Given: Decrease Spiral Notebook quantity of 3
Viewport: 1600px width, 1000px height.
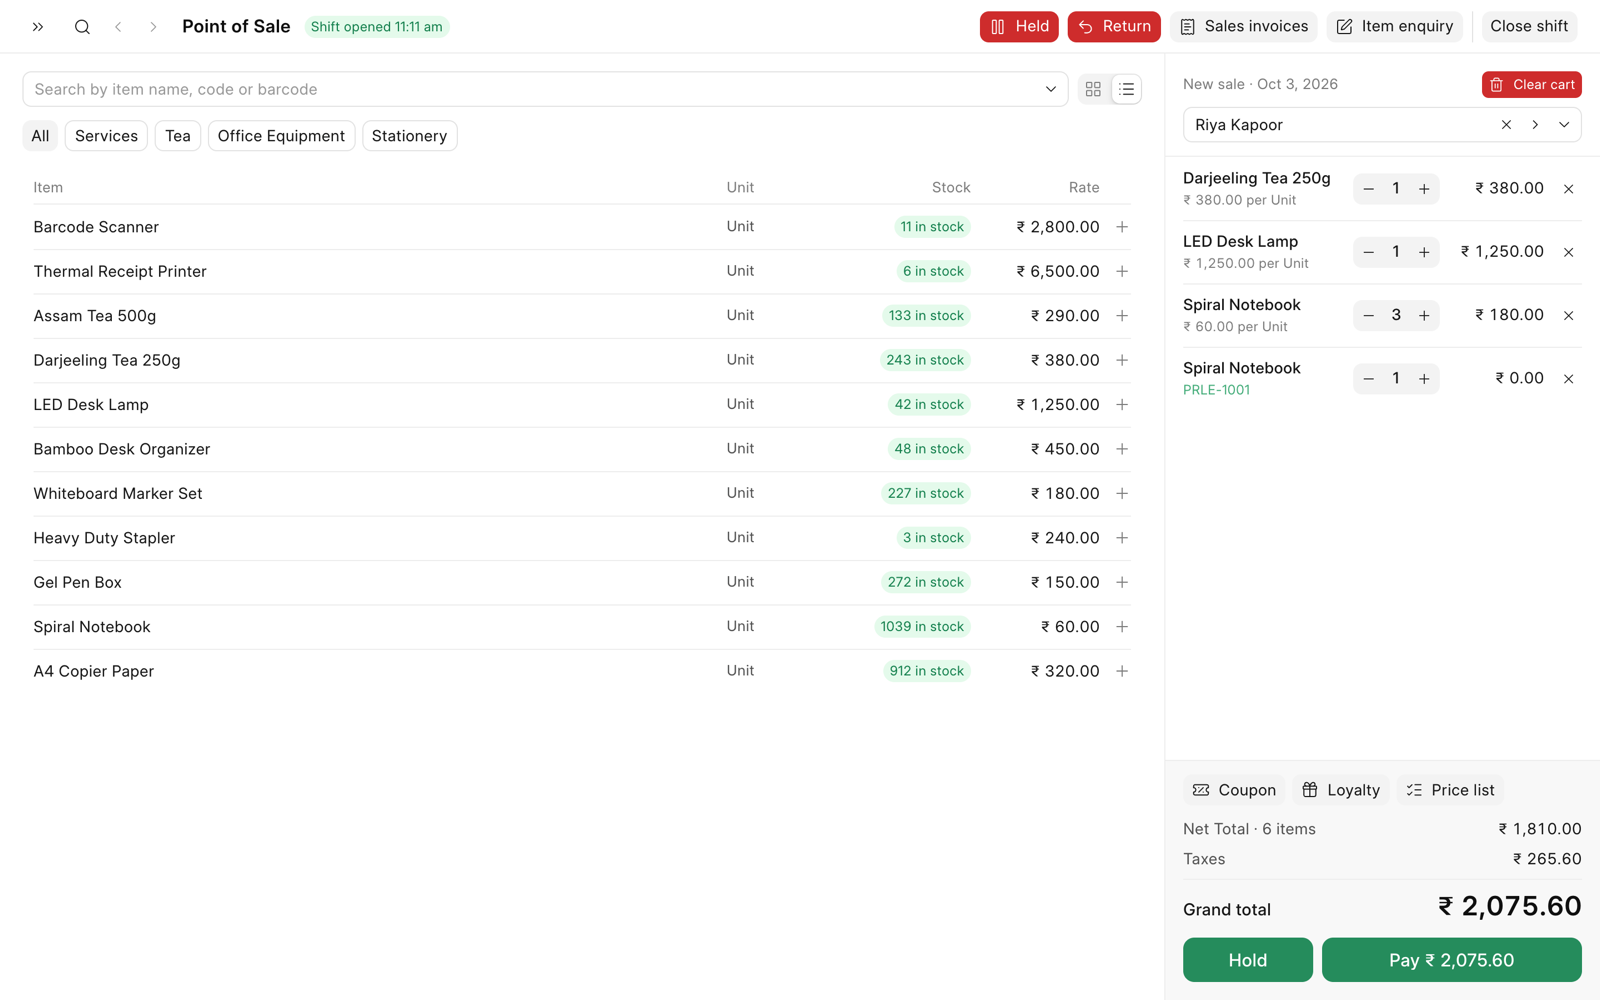Looking at the screenshot, I should click(1368, 316).
